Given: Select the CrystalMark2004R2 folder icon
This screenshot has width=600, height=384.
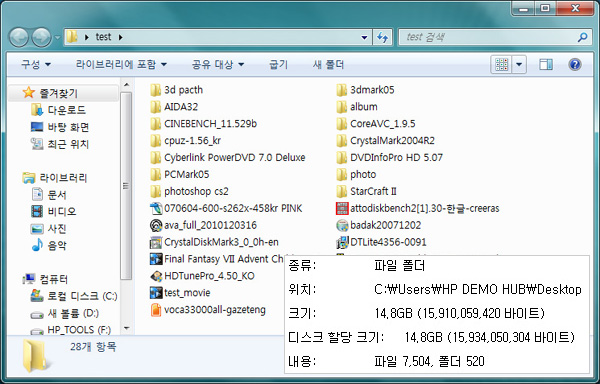Looking at the screenshot, I should click(x=342, y=140).
